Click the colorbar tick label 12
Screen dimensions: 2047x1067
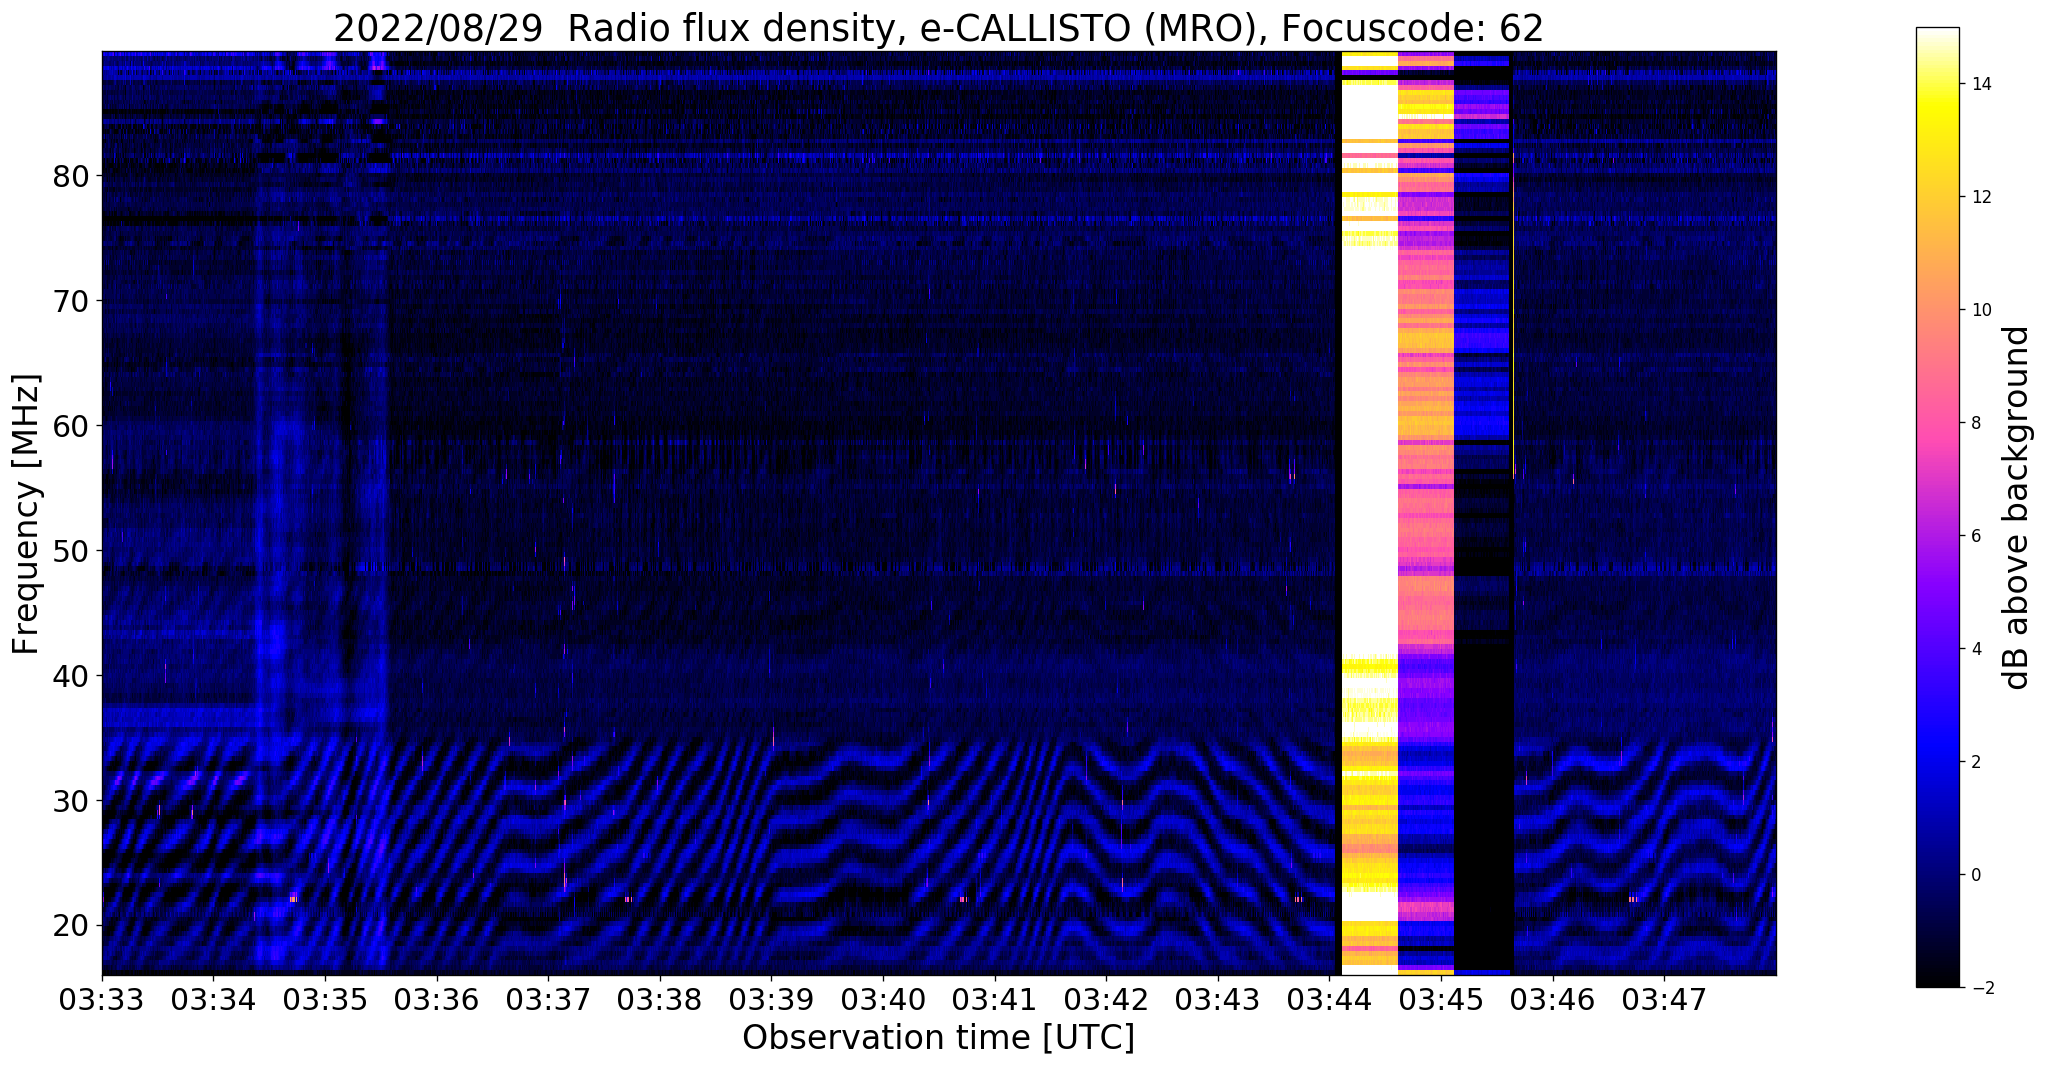(x=1980, y=197)
